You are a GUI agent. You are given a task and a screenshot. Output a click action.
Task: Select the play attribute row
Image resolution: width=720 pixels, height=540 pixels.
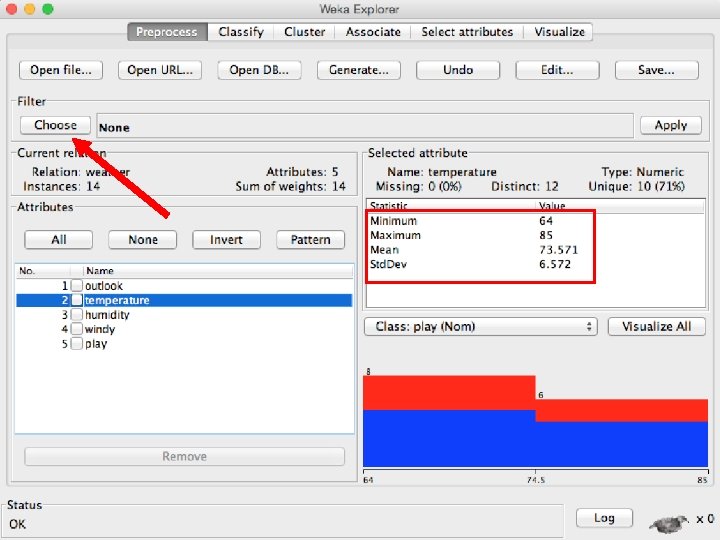point(185,343)
